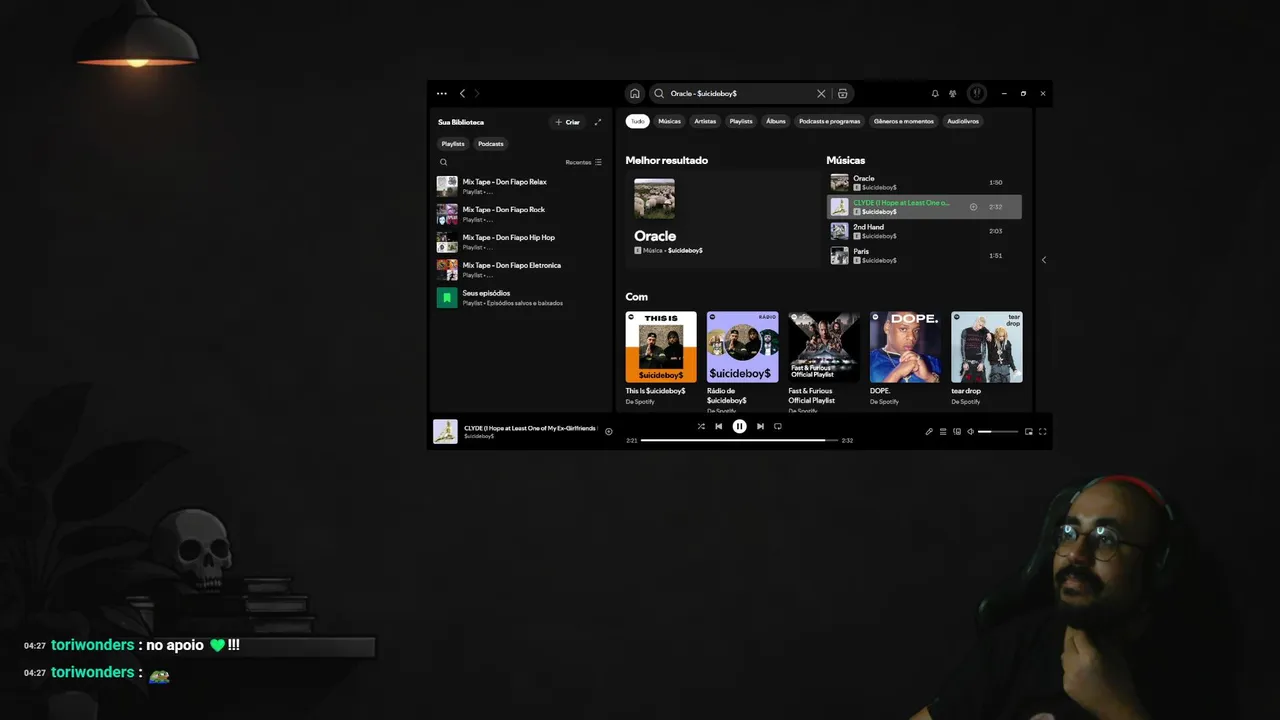
Task: Toggle shuffle playback
Action: pos(701,426)
